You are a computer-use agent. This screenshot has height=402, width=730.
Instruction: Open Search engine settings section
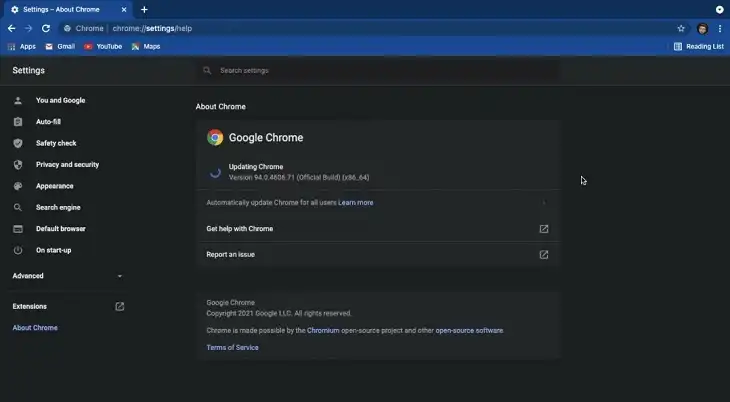[x=58, y=207]
